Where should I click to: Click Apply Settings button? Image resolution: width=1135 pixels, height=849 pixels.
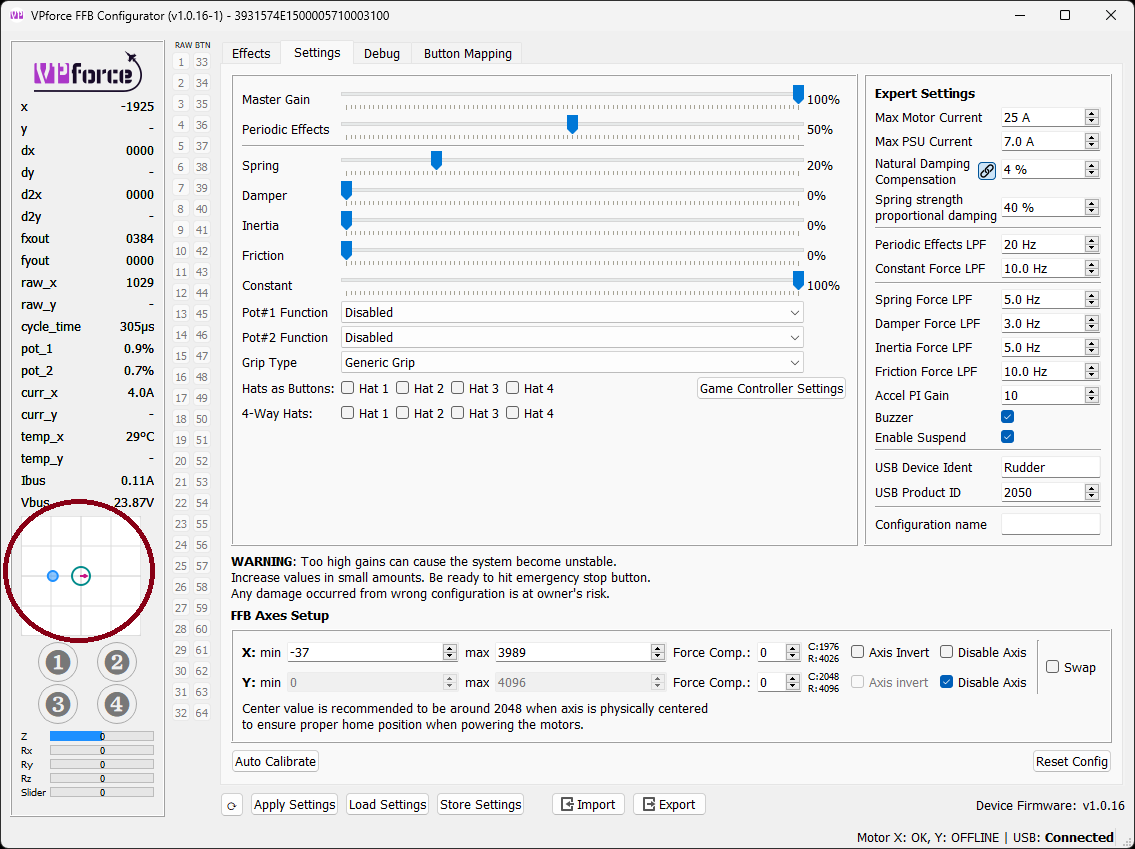pyautogui.click(x=295, y=804)
